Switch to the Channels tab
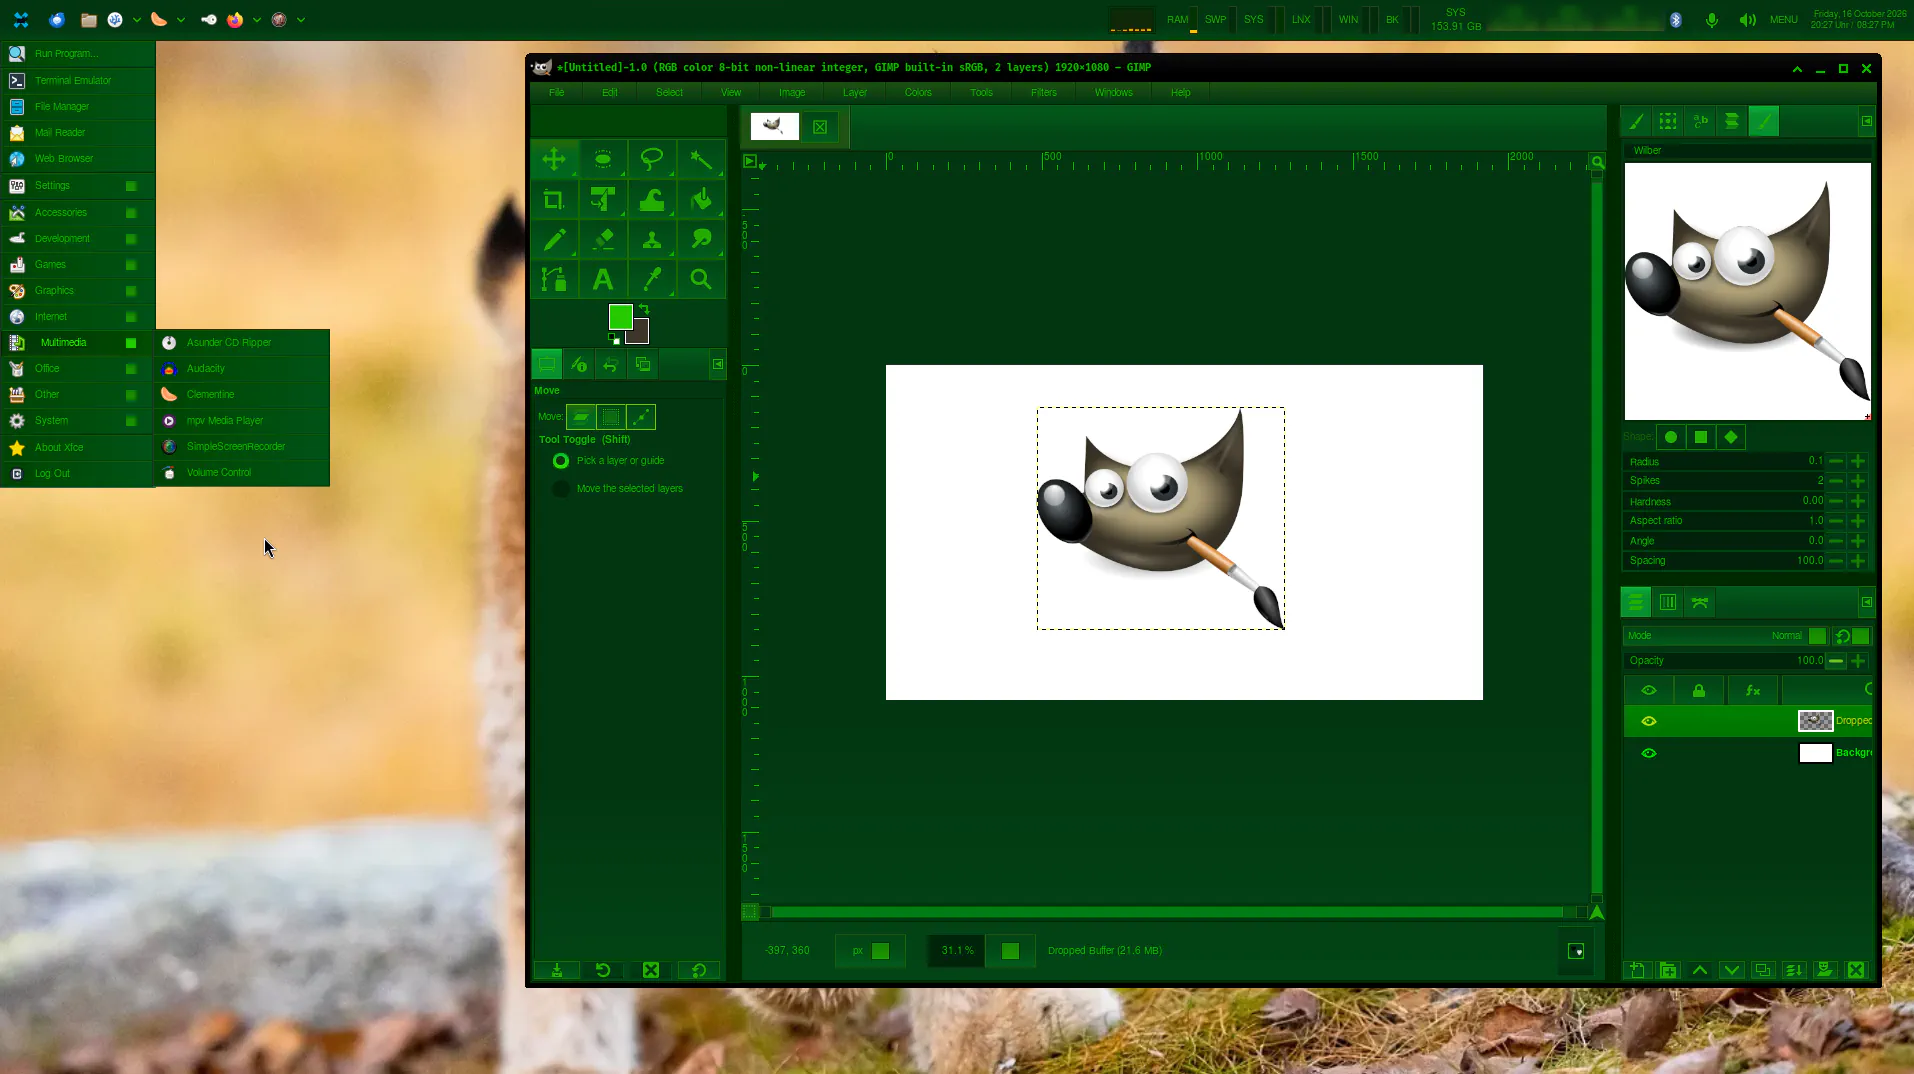 tap(1668, 602)
